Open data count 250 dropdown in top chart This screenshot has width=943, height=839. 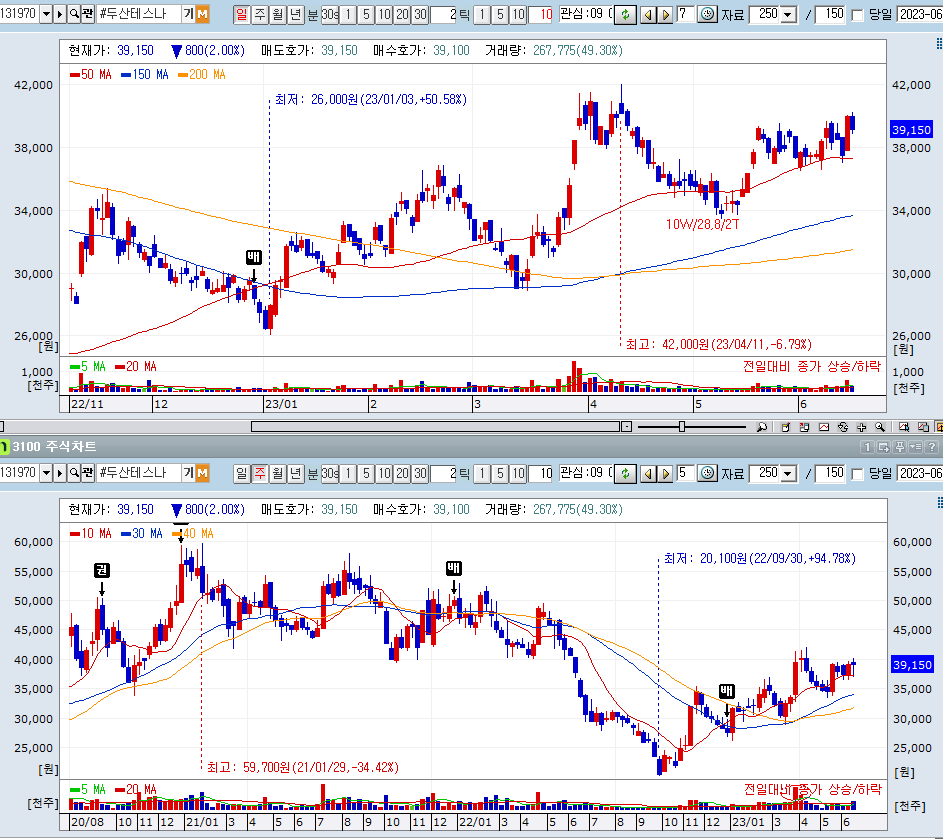coord(788,14)
